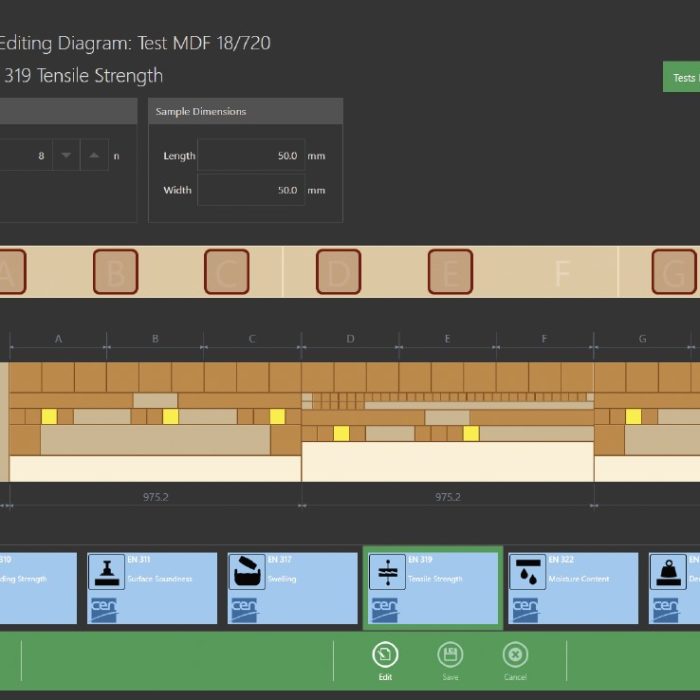Toggle sample position E on the board

pos(450,272)
